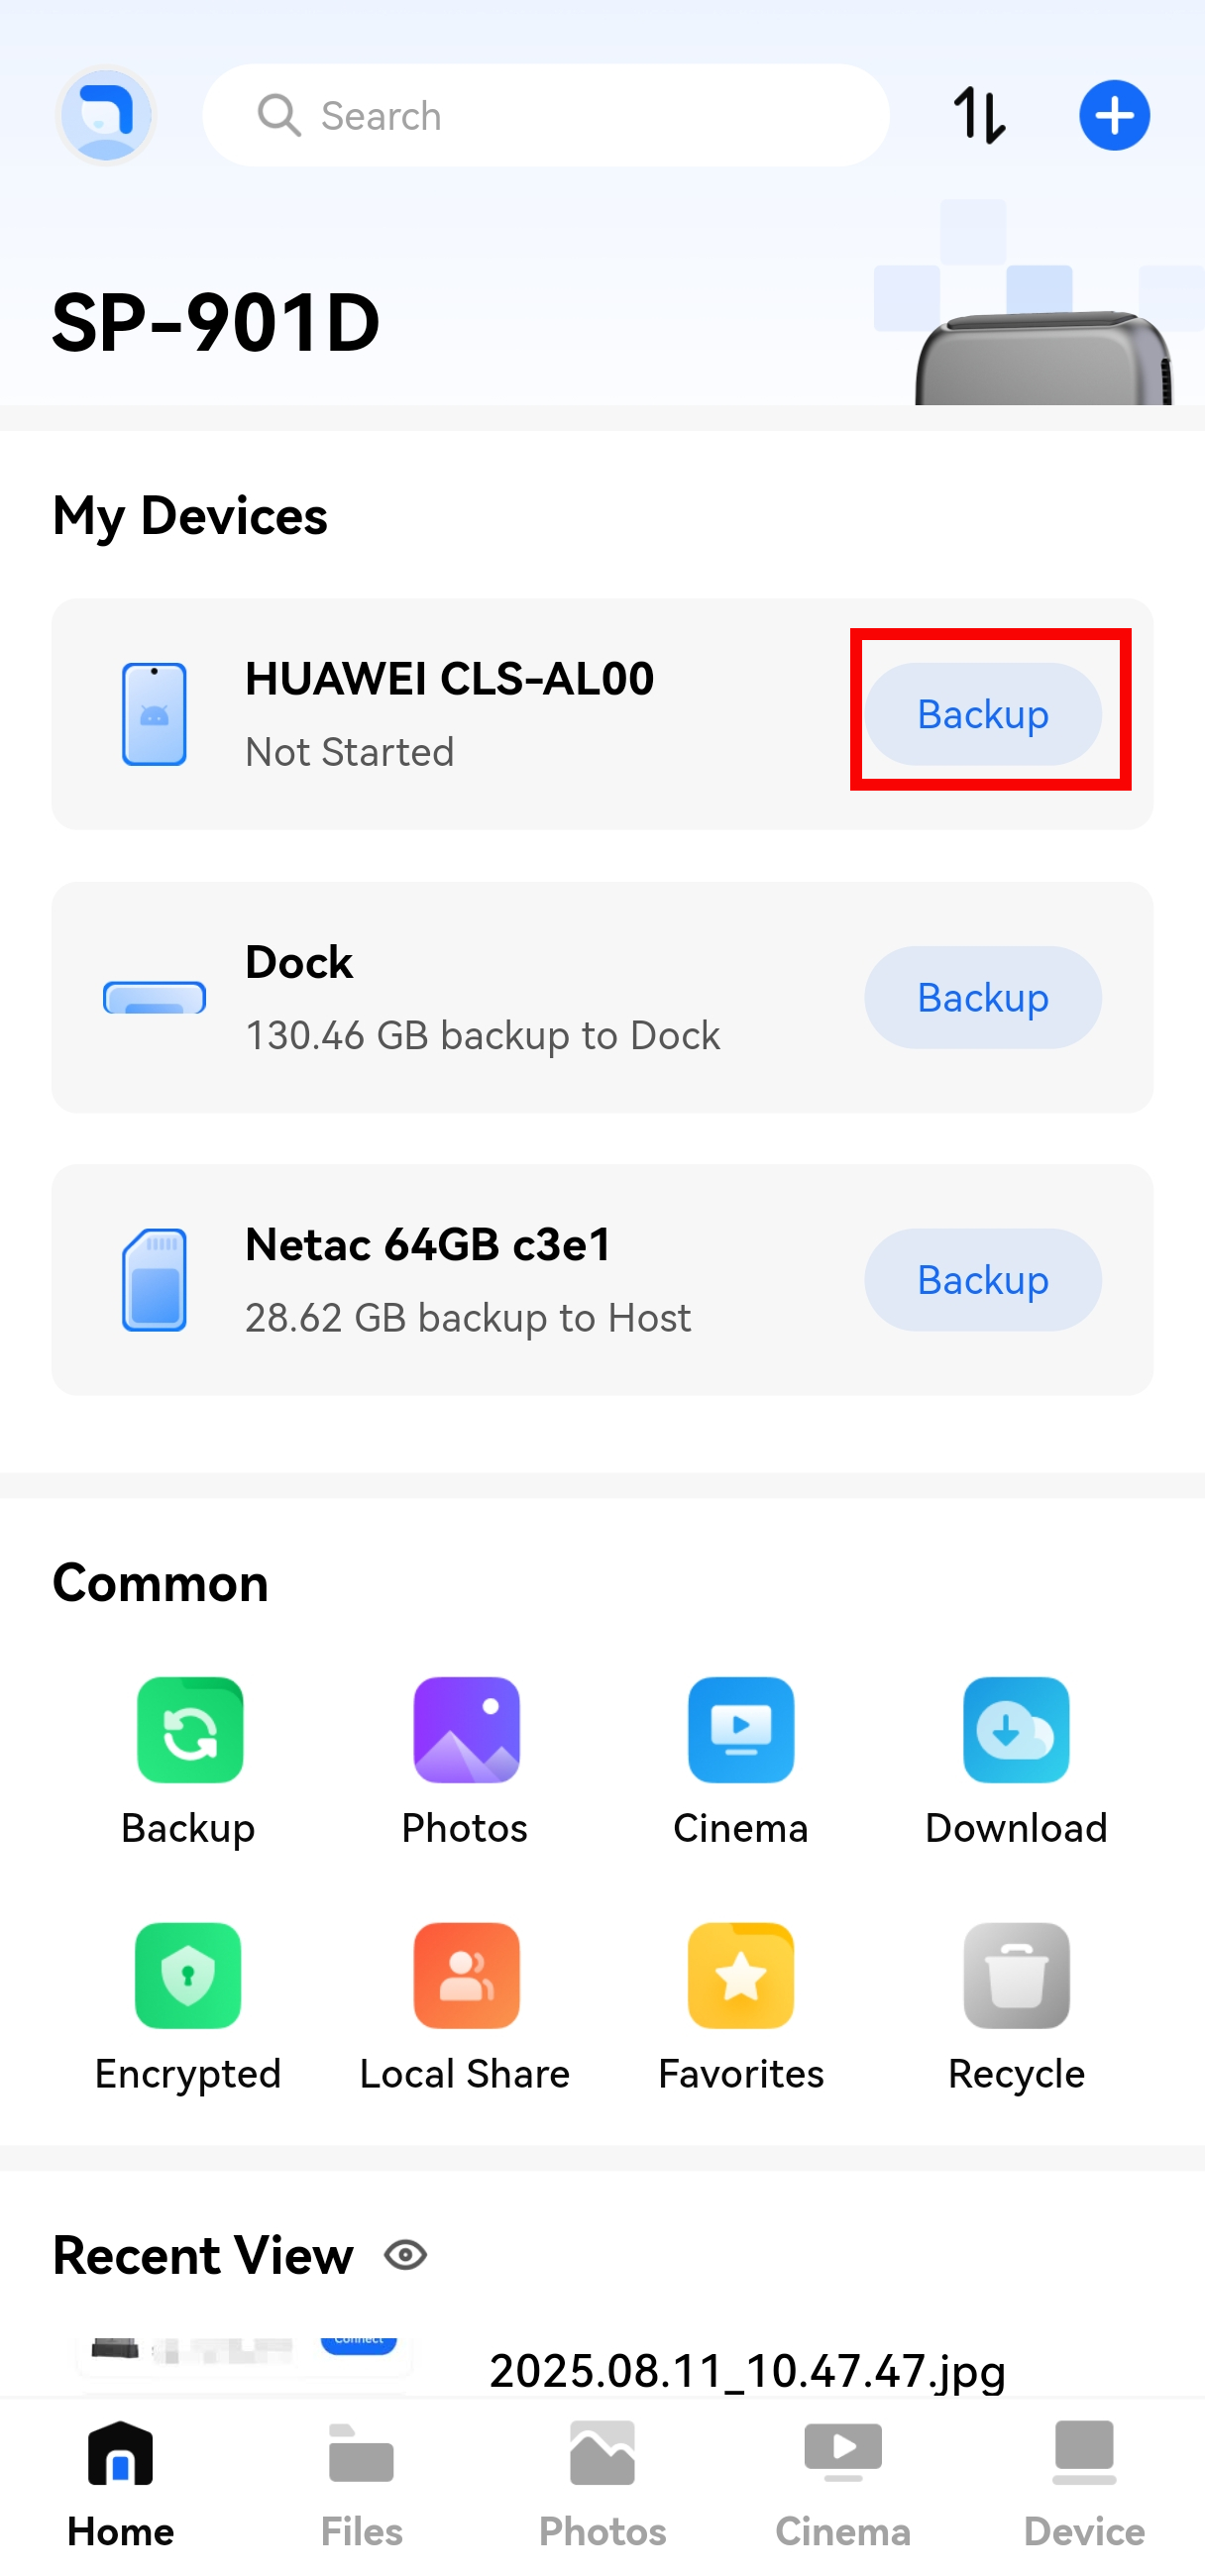Open the Recycle bin icon
The width and height of the screenshot is (1205, 2576).
(x=1016, y=1976)
